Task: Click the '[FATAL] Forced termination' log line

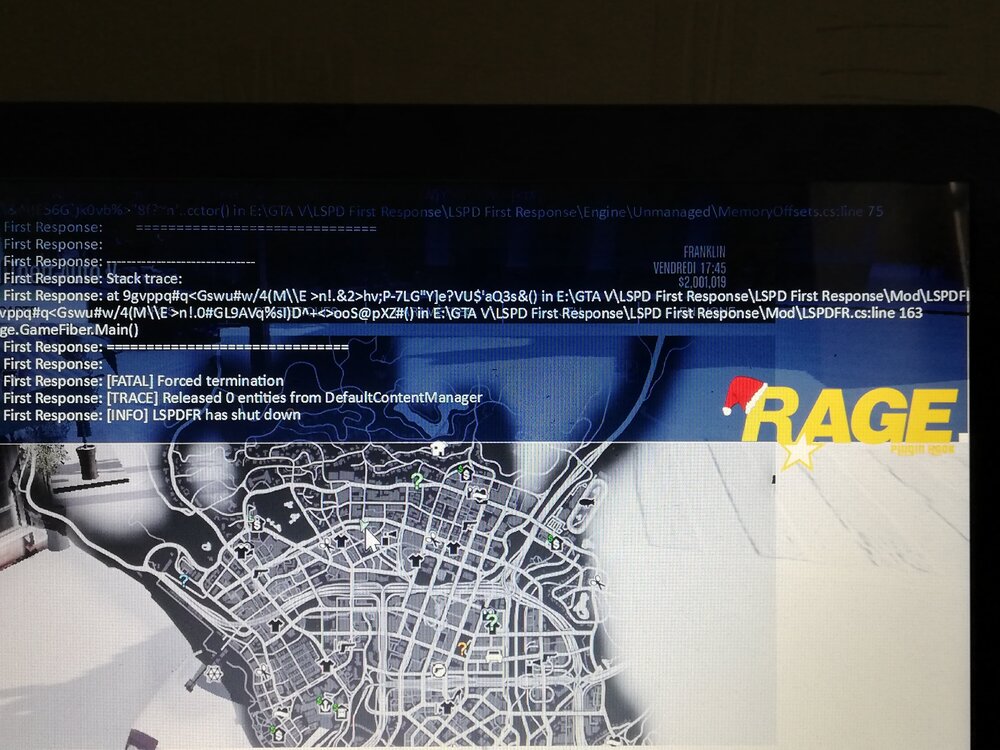Action: click(195, 381)
